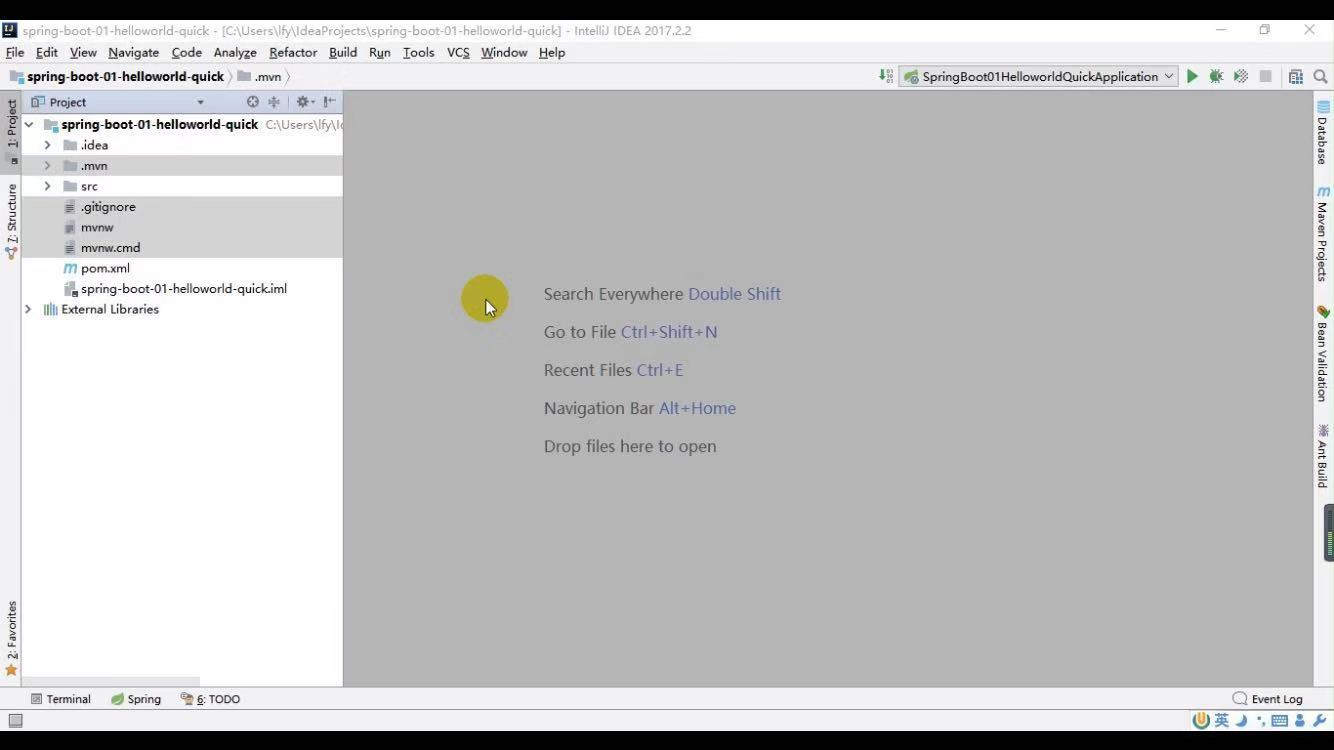Start debugging with the bug icon
This screenshot has height=750, width=1334.
pyautogui.click(x=1216, y=76)
